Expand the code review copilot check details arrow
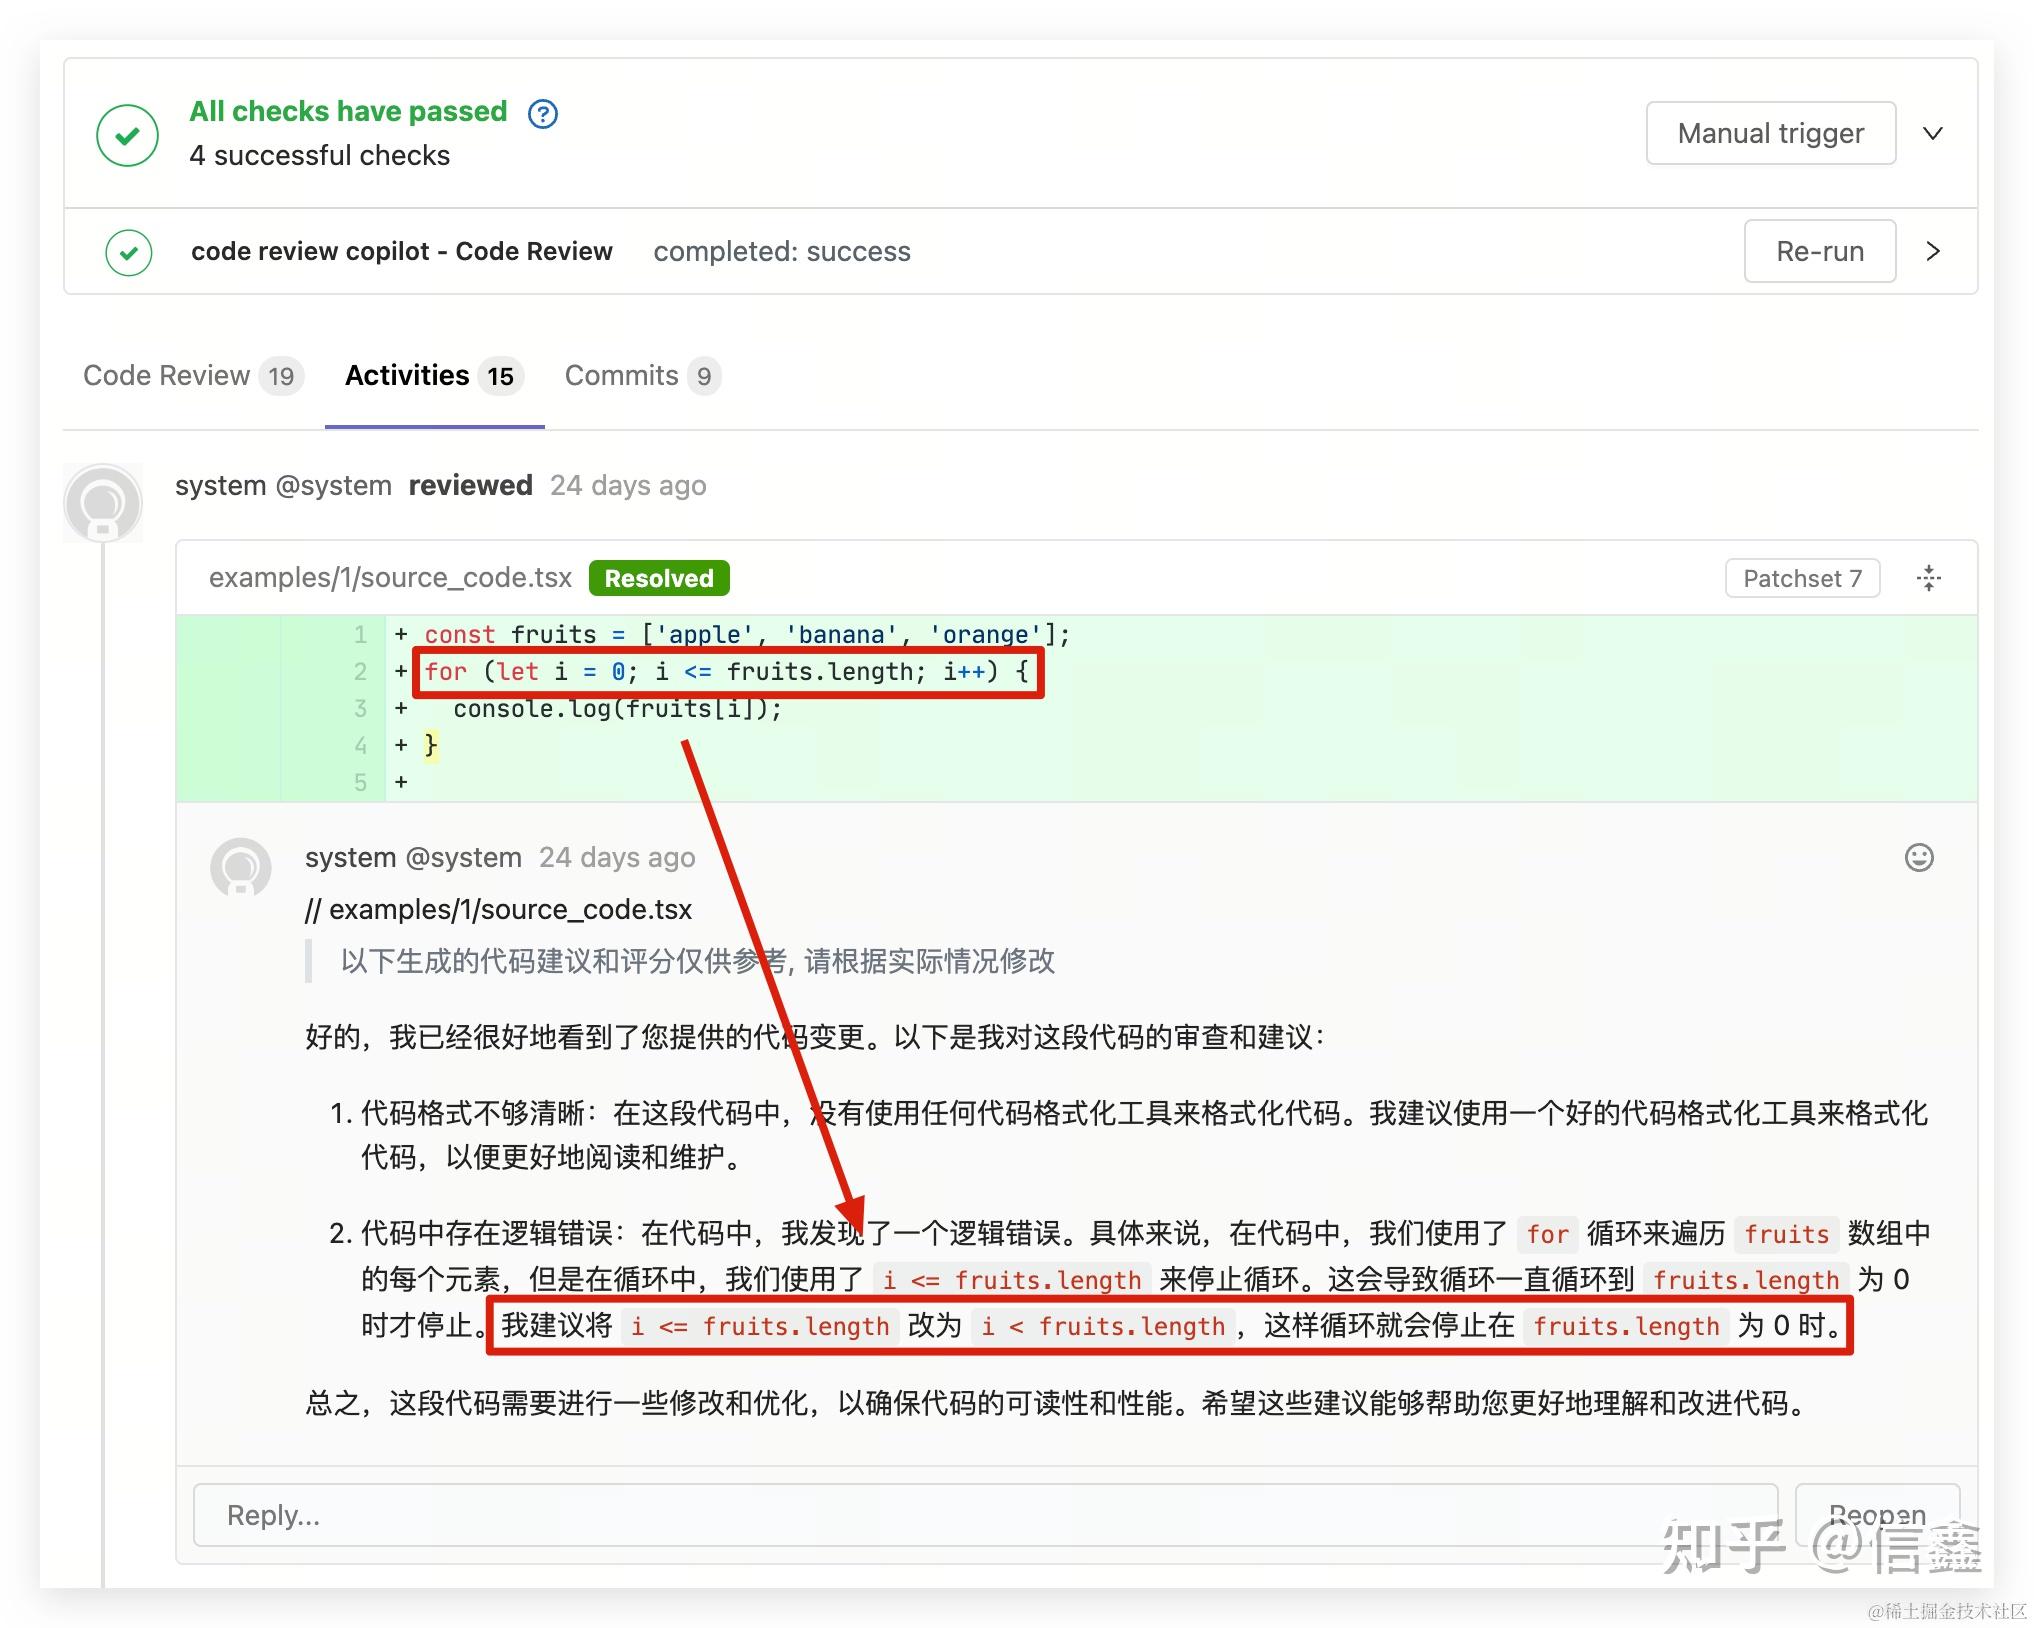2034x1628 pixels. (x=1932, y=251)
